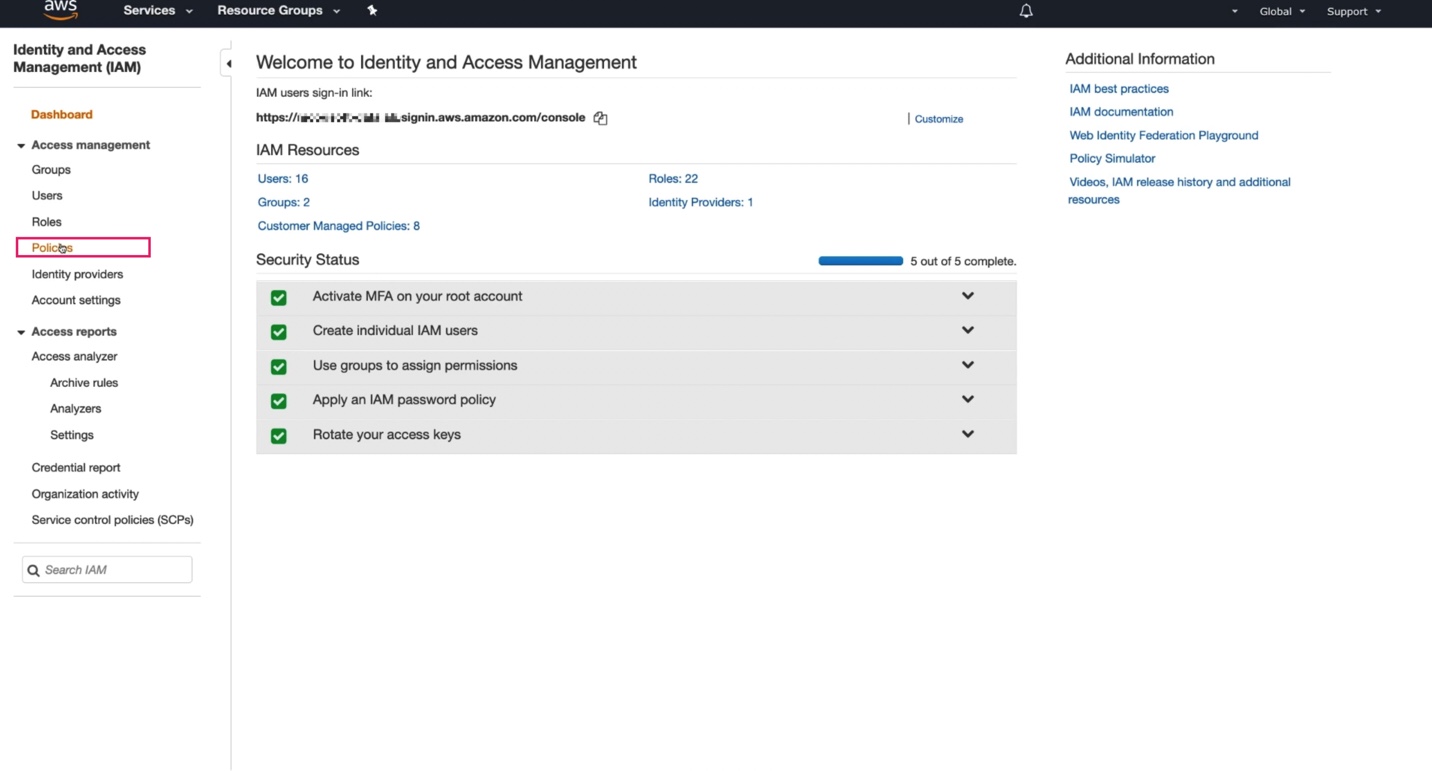This screenshot has height=771, width=1432.
Task: Open the Support menu
Action: 1354,12
